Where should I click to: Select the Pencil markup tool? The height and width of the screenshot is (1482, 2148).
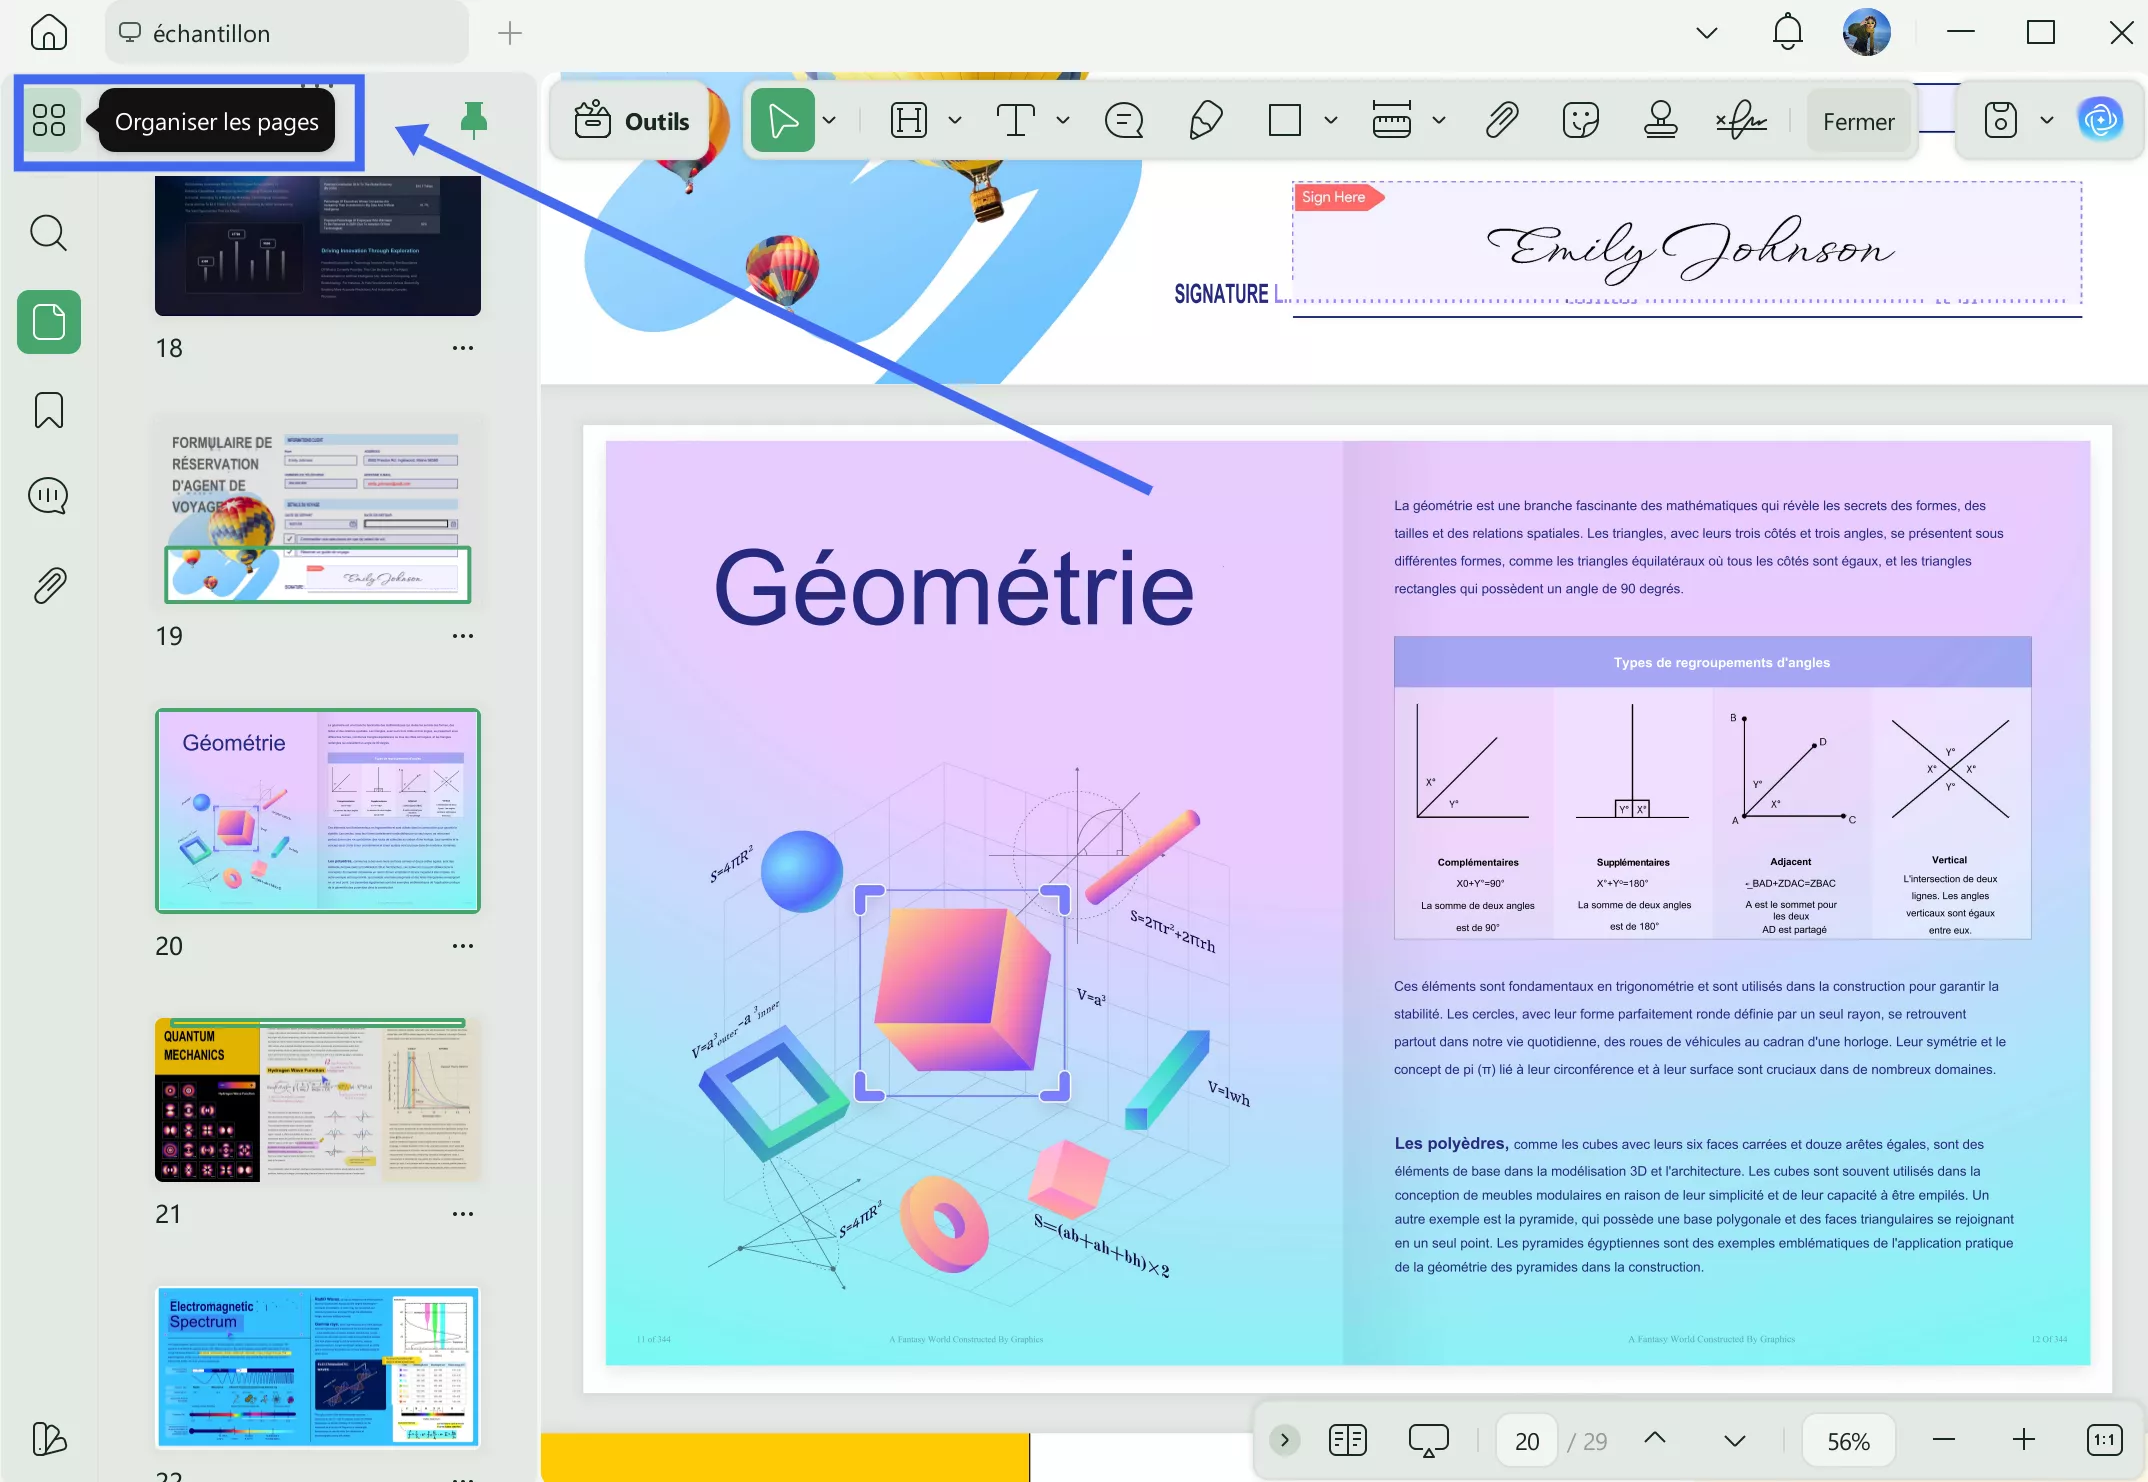click(1204, 120)
